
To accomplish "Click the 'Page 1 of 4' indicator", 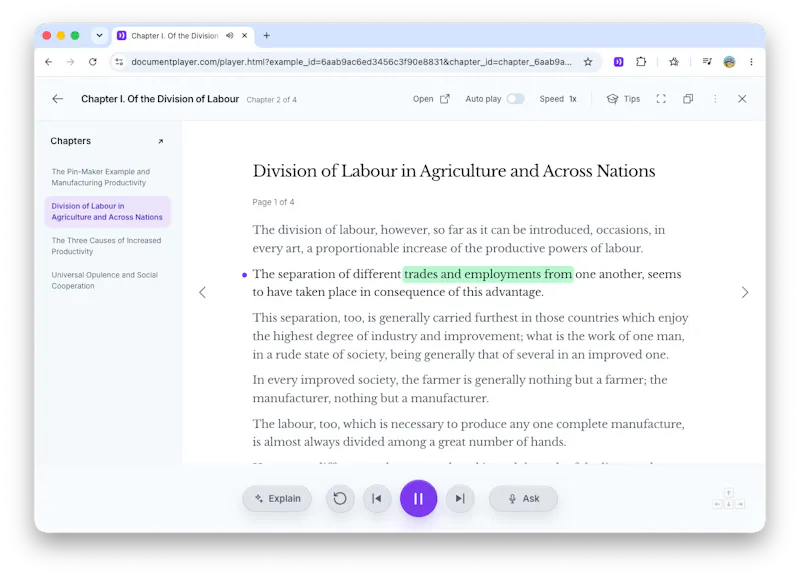I will click(x=273, y=202).
